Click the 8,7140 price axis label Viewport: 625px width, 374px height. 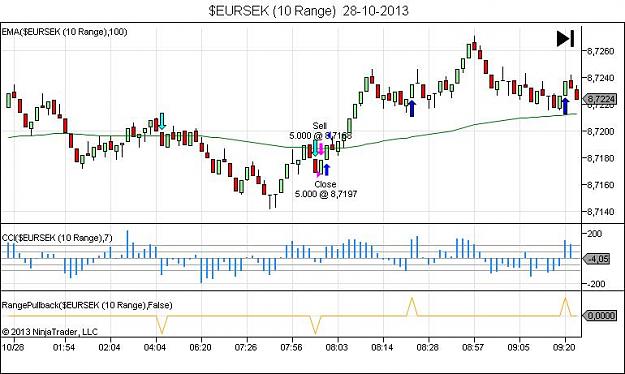point(601,212)
